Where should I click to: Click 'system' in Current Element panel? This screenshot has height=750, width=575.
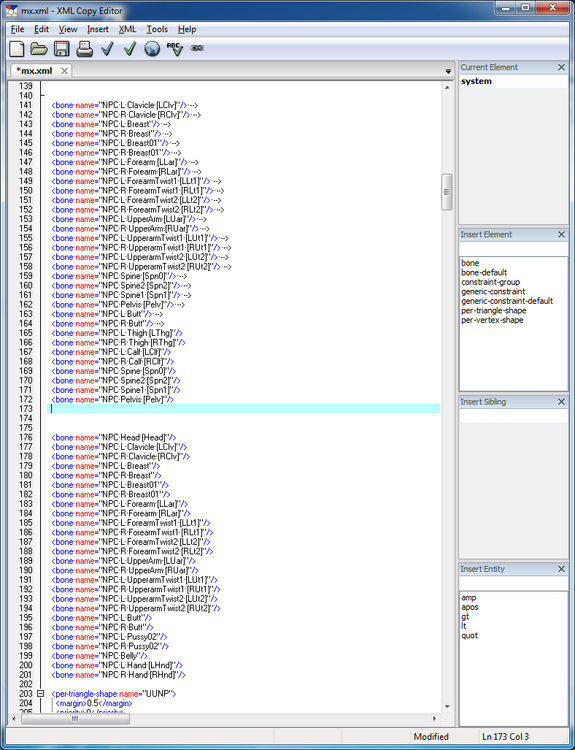click(x=476, y=81)
